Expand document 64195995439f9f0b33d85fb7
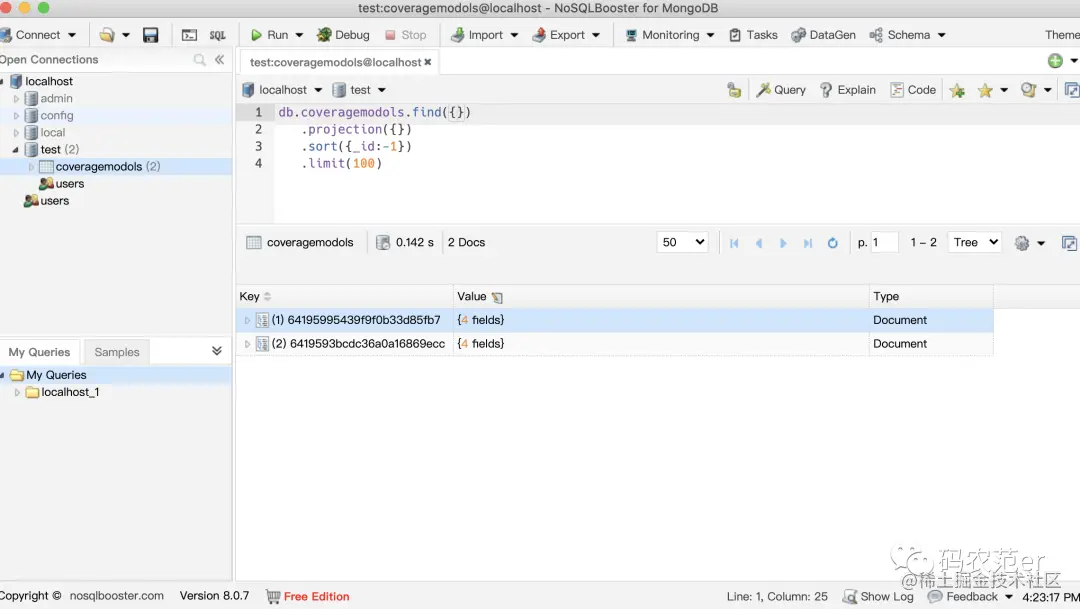 pyautogui.click(x=247, y=320)
